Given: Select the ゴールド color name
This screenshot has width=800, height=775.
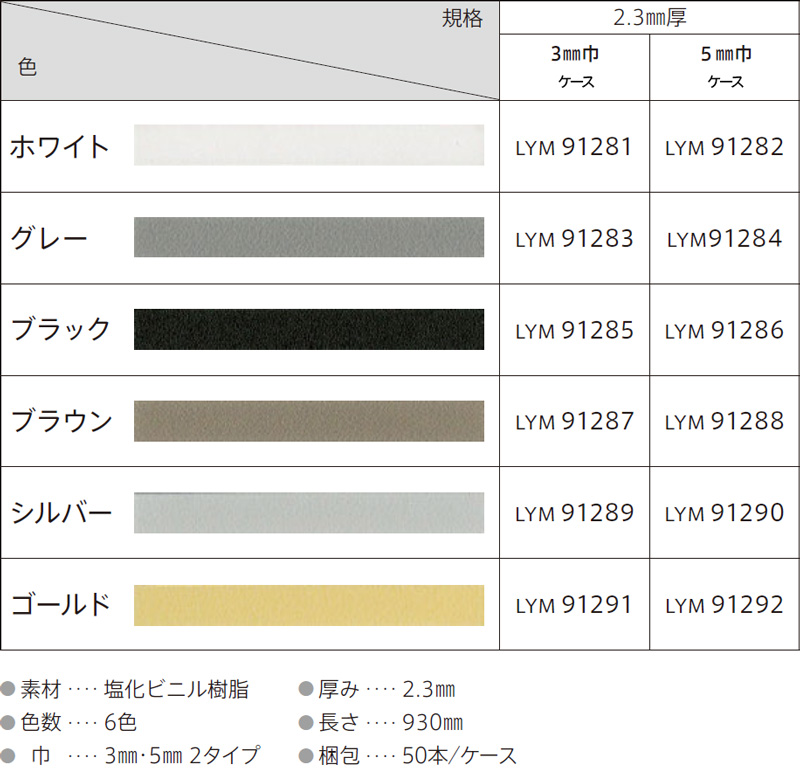Looking at the screenshot, I should point(61,605).
